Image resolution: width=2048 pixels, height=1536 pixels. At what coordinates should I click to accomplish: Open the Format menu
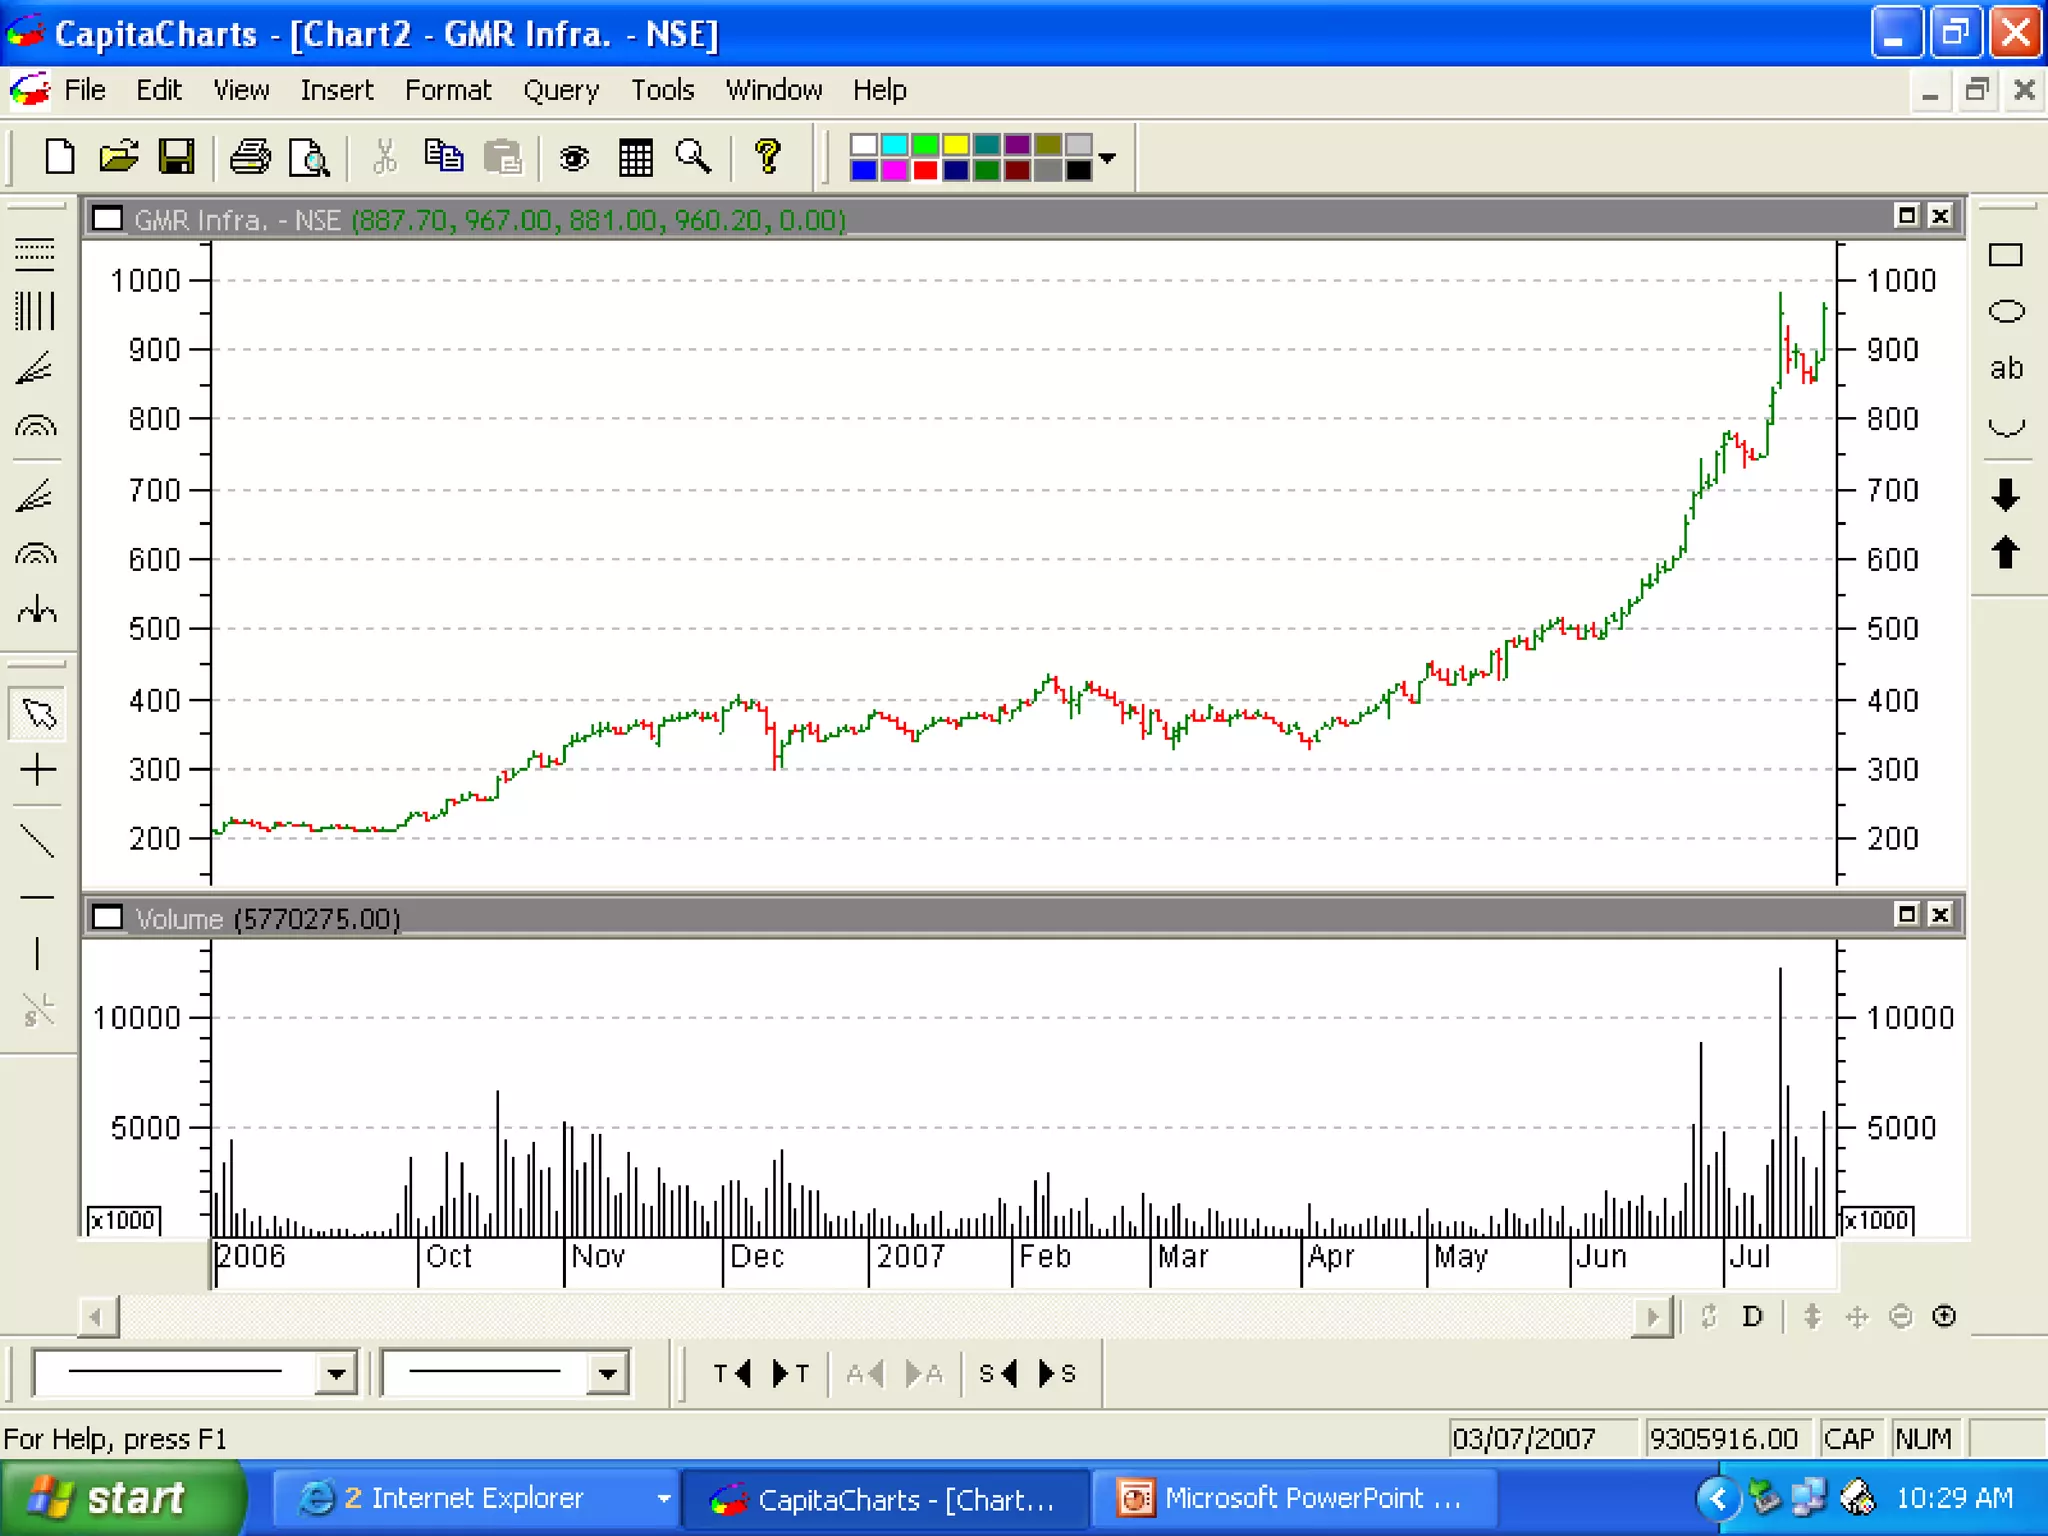click(447, 90)
